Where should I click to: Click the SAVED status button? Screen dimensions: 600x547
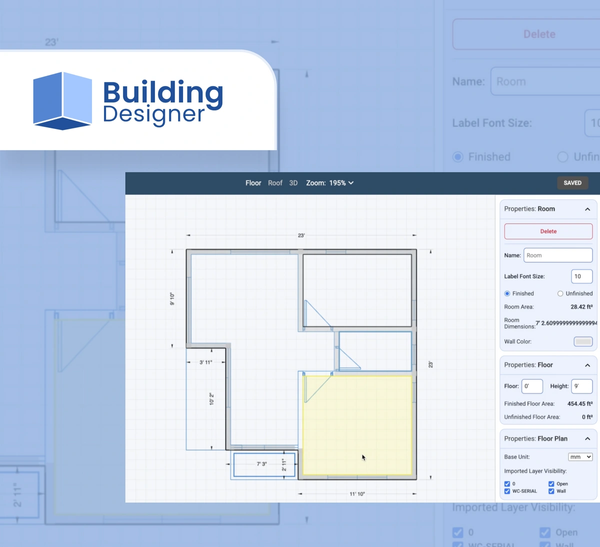point(572,183)
